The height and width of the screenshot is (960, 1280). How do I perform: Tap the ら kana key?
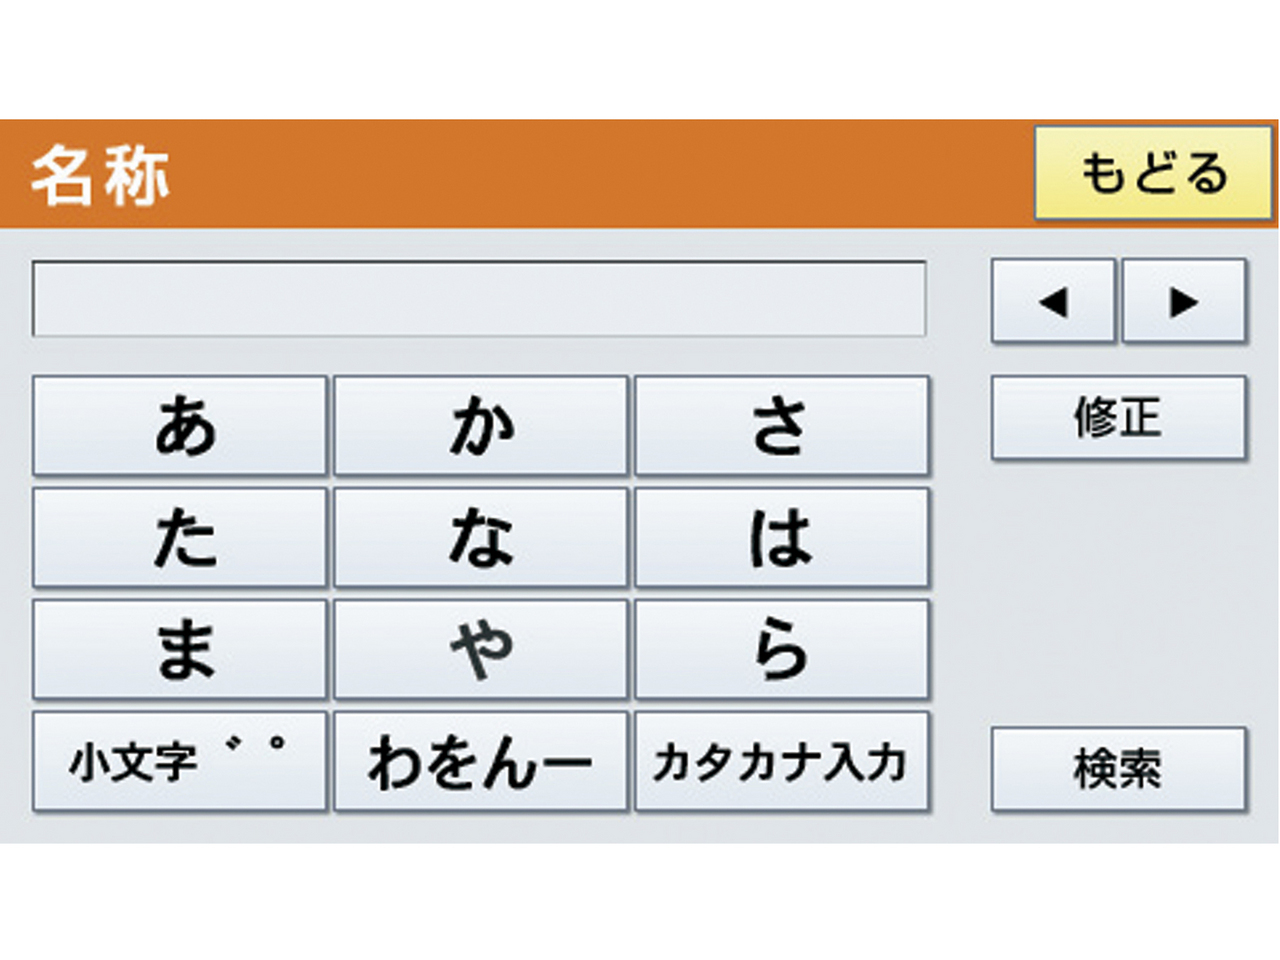[781, 650]
